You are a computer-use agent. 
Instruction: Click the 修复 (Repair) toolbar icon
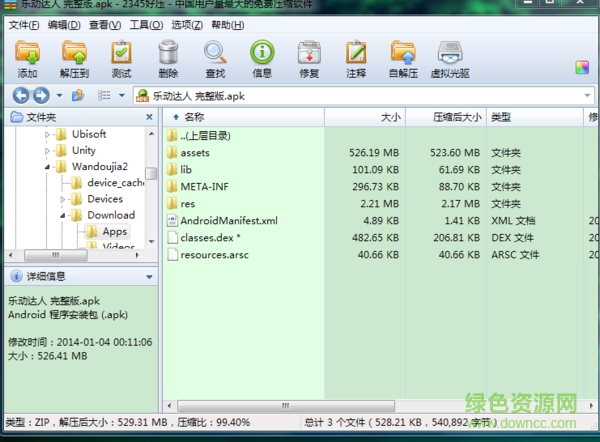point(309,57)
